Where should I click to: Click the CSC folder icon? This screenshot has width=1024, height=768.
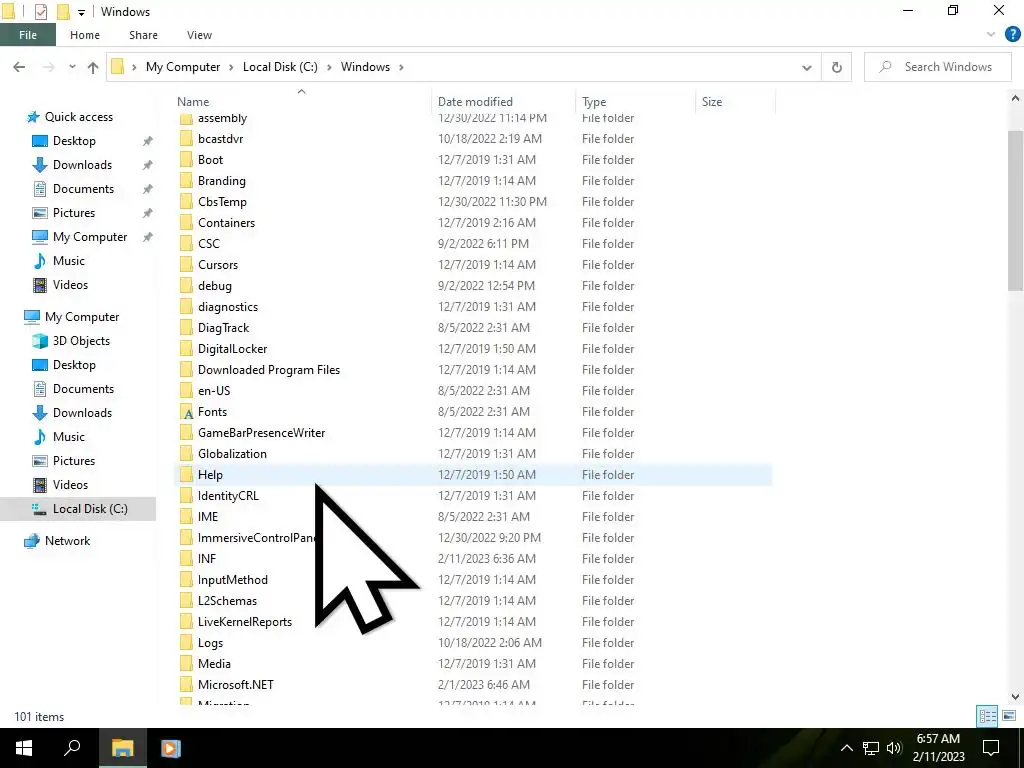tap(186, 244)
